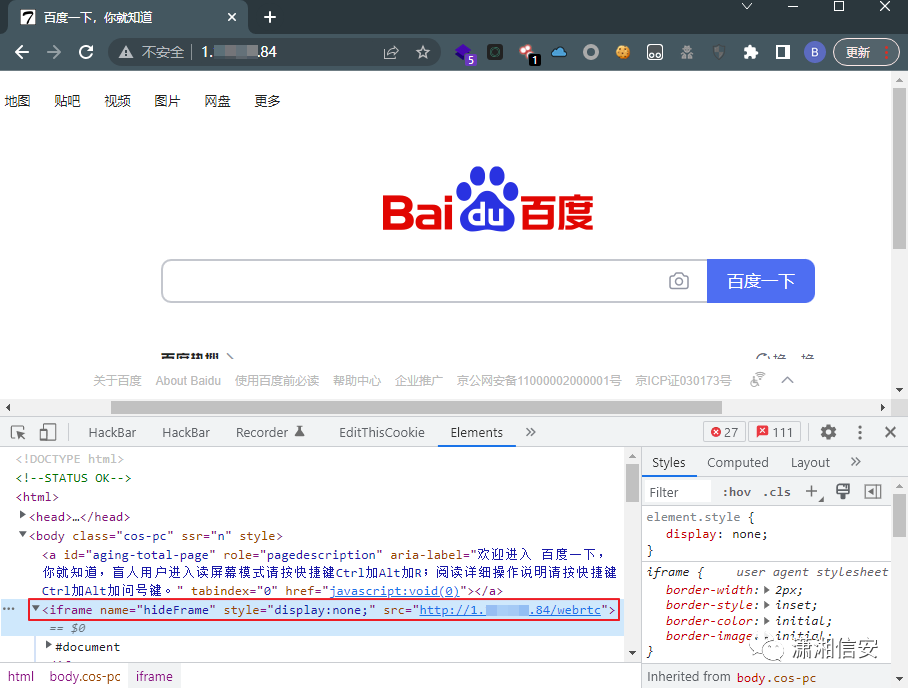Switch to the Recorder tab

coord(270,433)
